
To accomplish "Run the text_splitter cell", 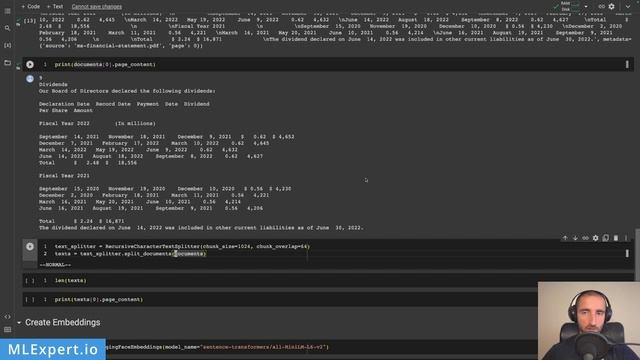I will point(30,246).
